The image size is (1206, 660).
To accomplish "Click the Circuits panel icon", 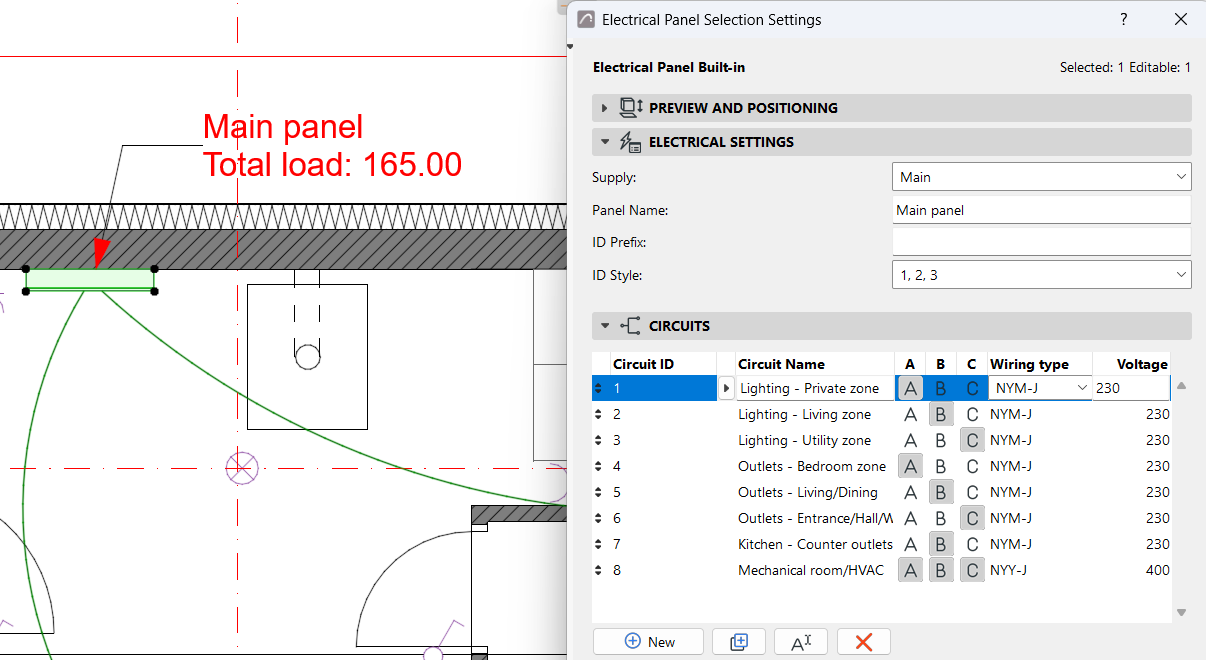I will tap(630, 326).
